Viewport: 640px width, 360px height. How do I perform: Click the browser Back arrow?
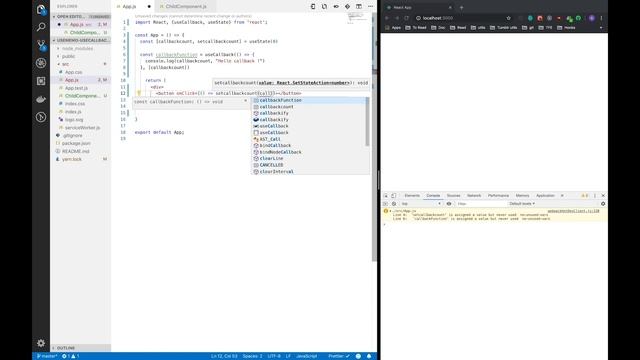tap(387, 18)
